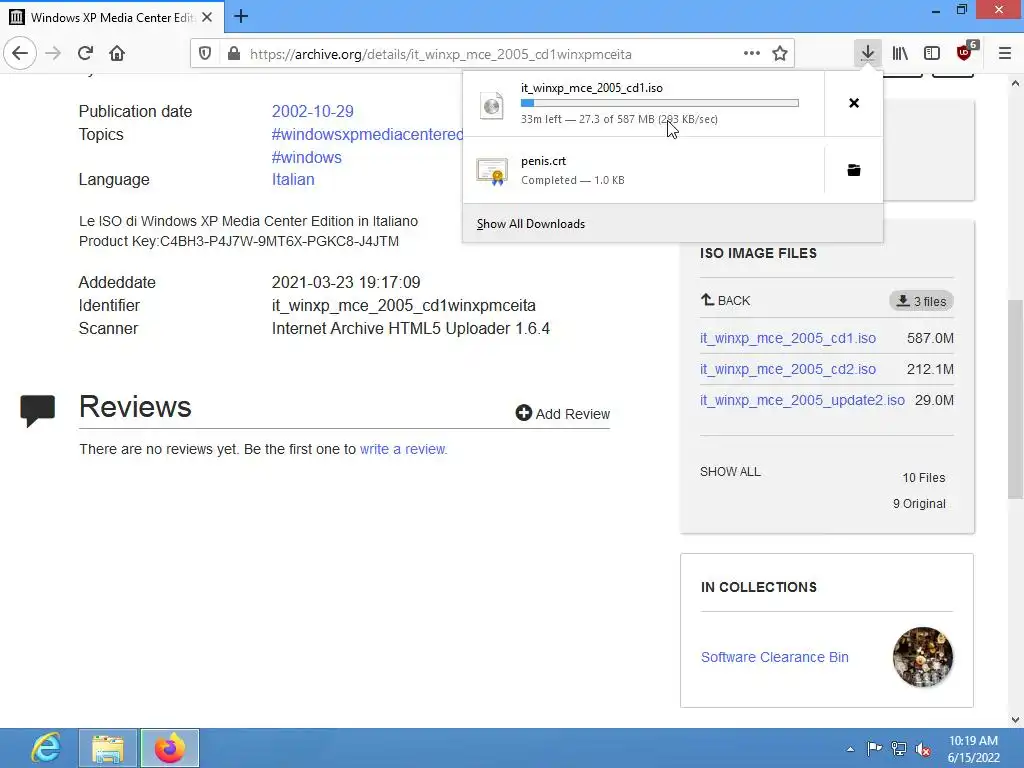
Task: Click the write a review link
Action: click(402, 449)
